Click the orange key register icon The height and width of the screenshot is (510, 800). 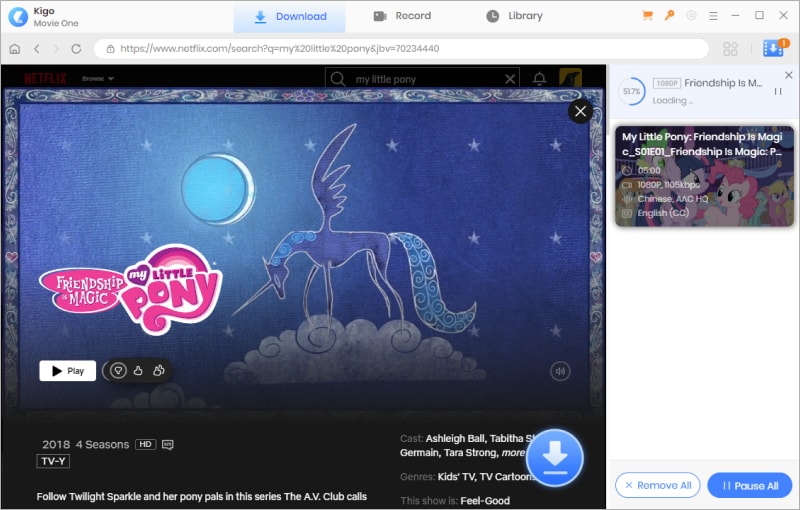669,16
